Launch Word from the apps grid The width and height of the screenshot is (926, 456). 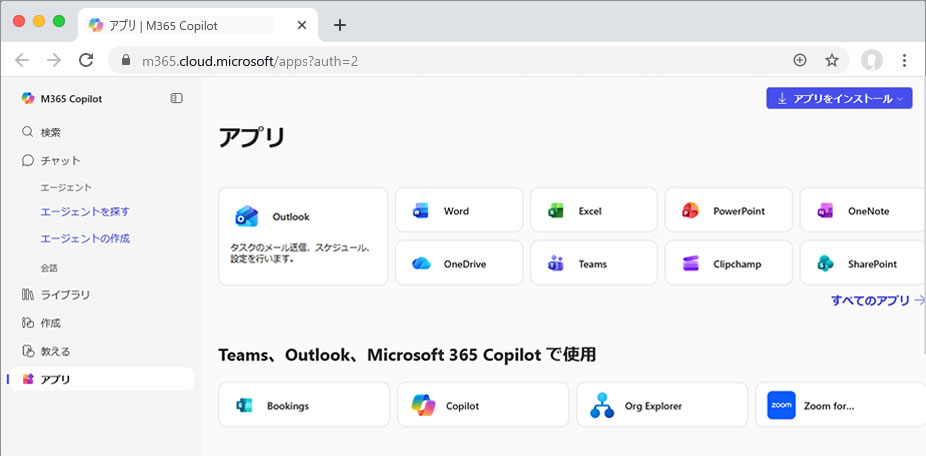coord(458,211)
